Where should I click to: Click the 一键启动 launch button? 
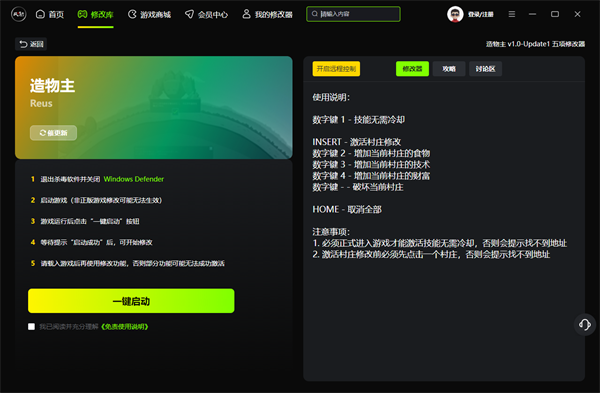point(131,301)
